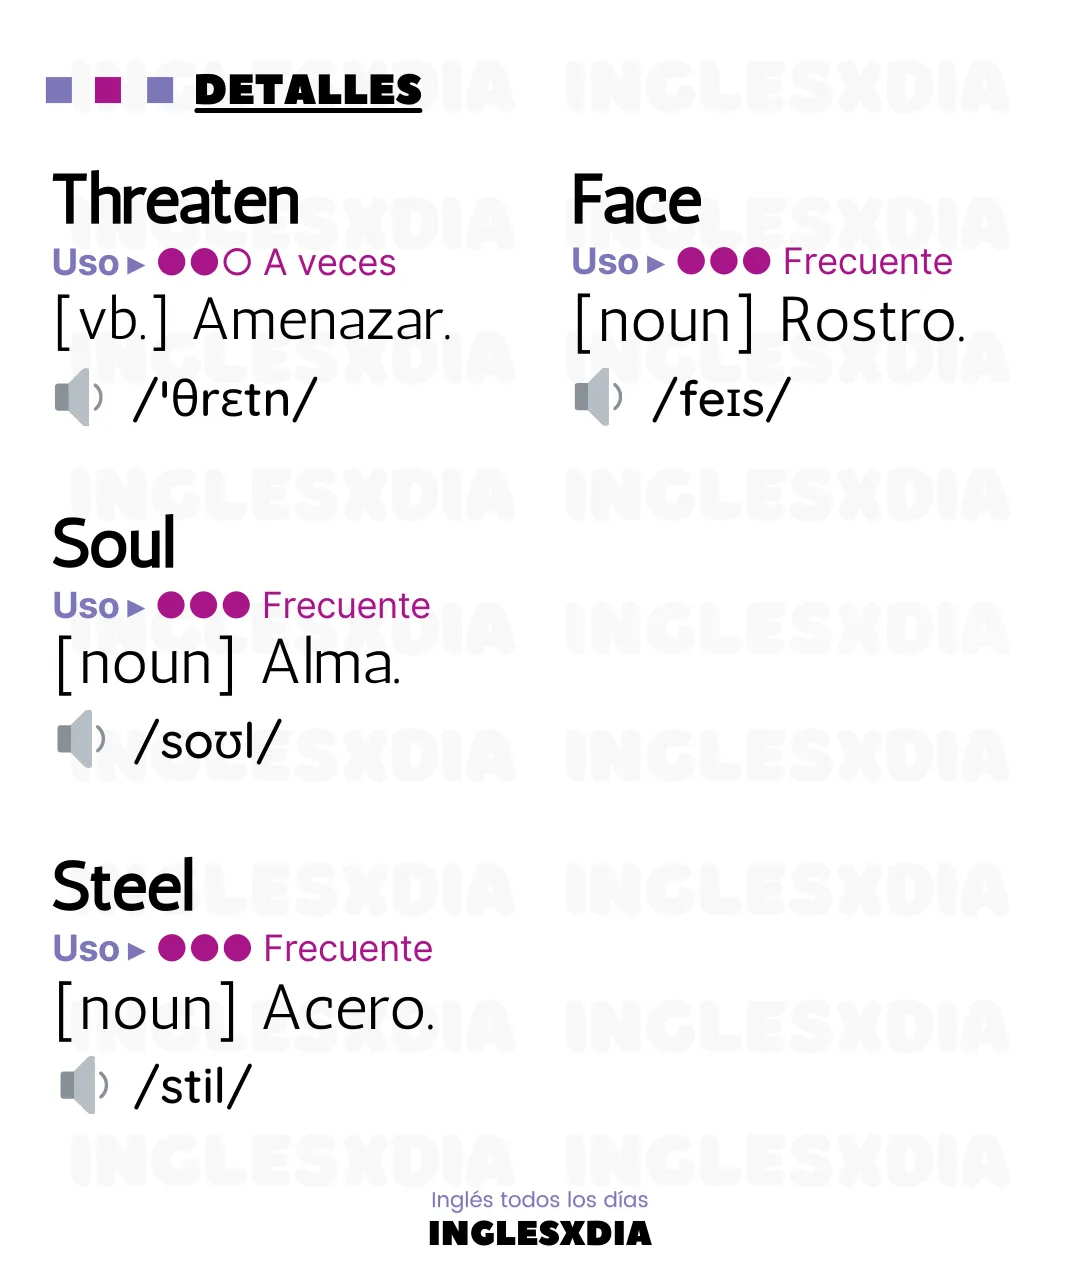Click the arrow after Uso under Steel
Viewport: 1080px width, 1280px height.
click(137, 951)
